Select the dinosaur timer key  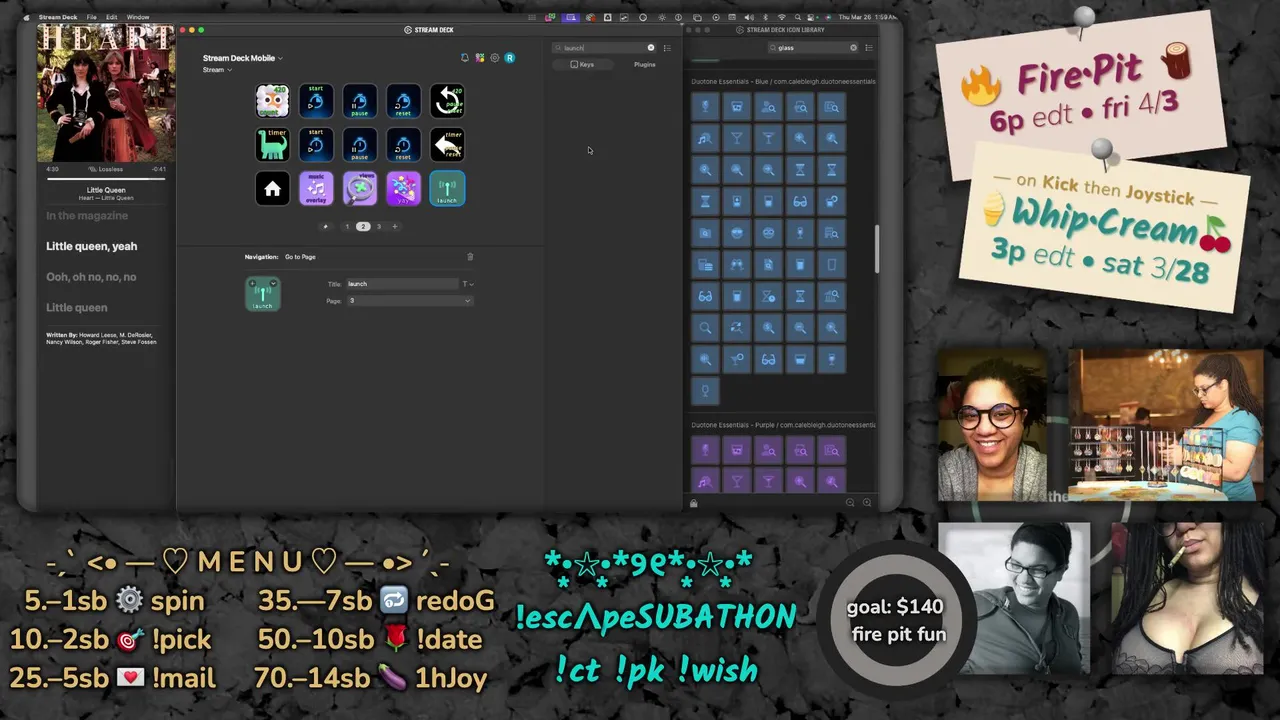pos(272,145)
